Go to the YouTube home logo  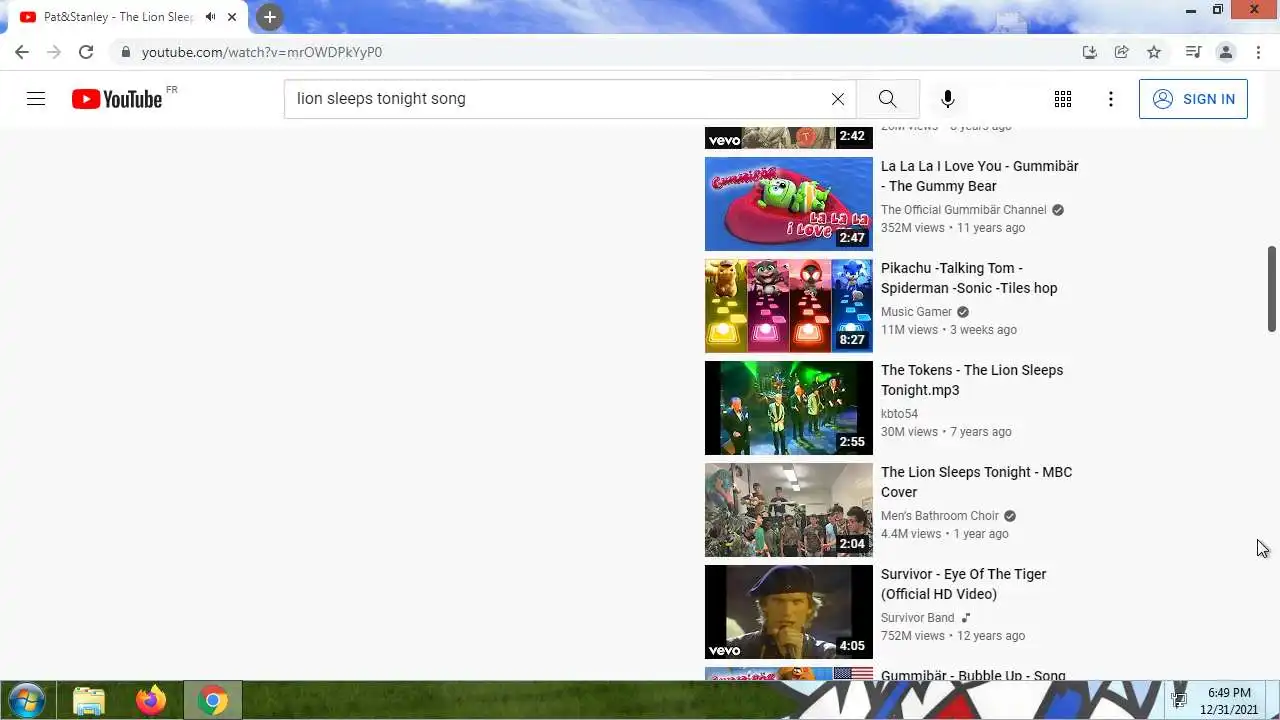pyautogui.click(x=117, y=99)
